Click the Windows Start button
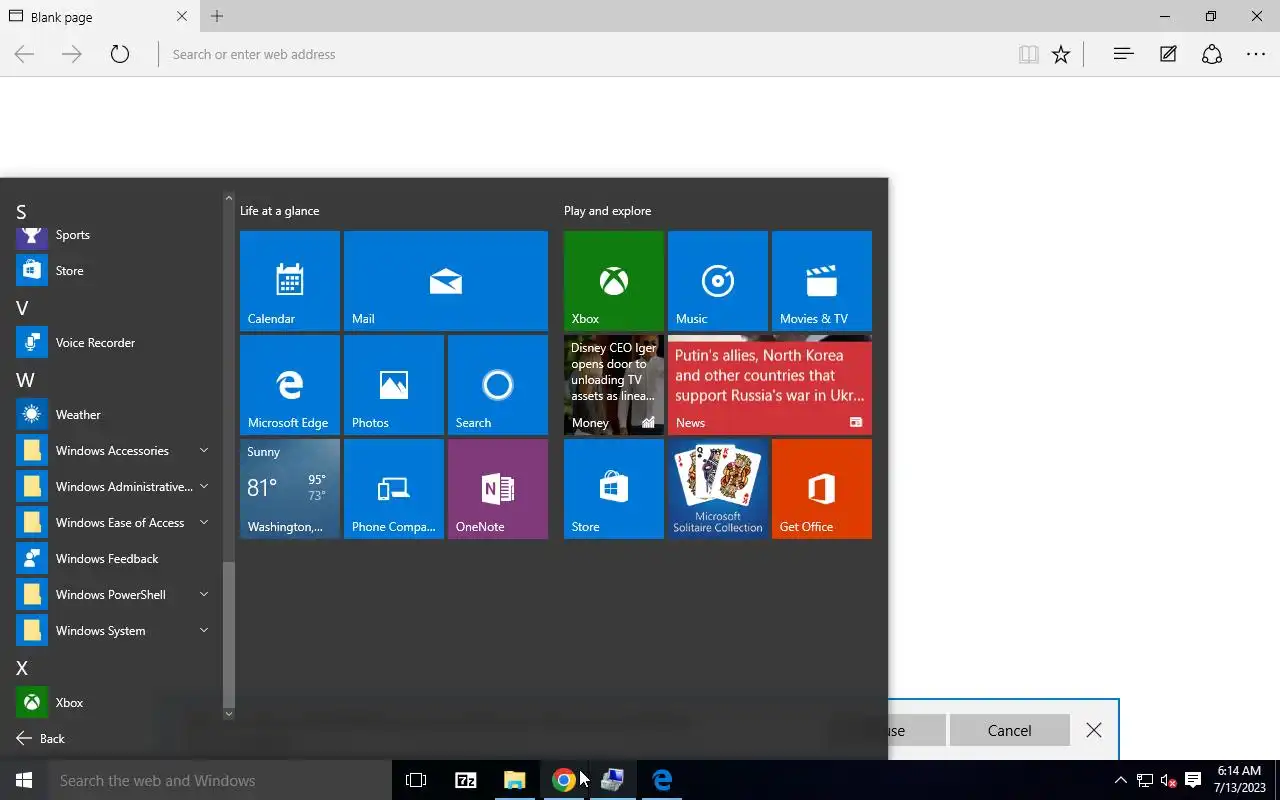The image size is (1280, 800). (24, 780)
